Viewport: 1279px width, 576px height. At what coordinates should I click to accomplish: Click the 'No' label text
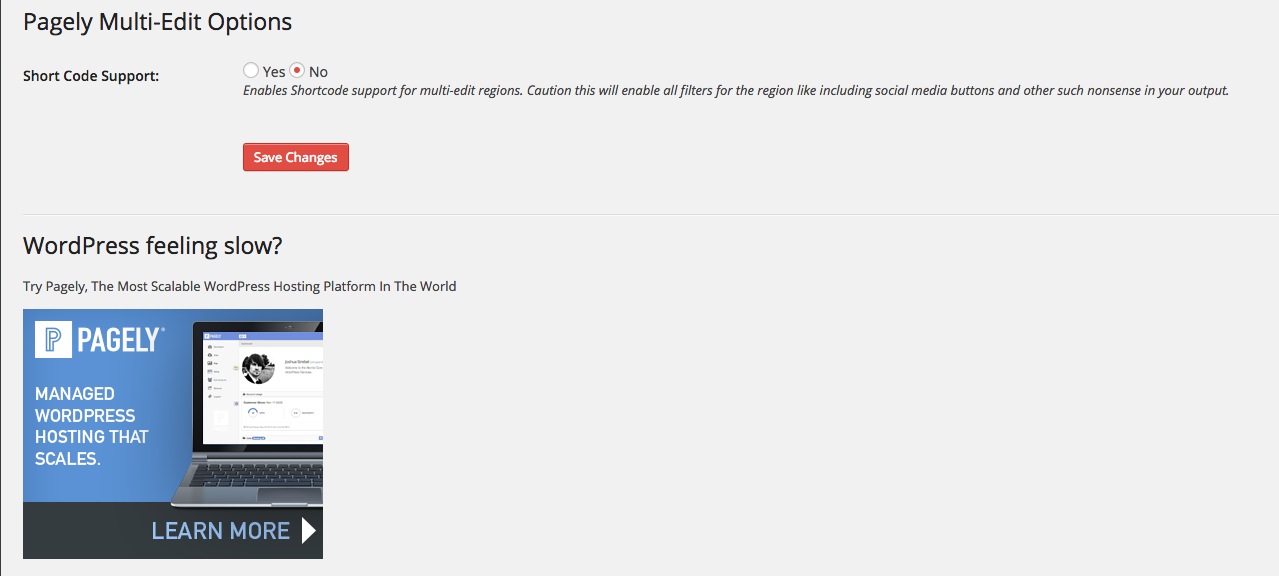tap(318, 72)
